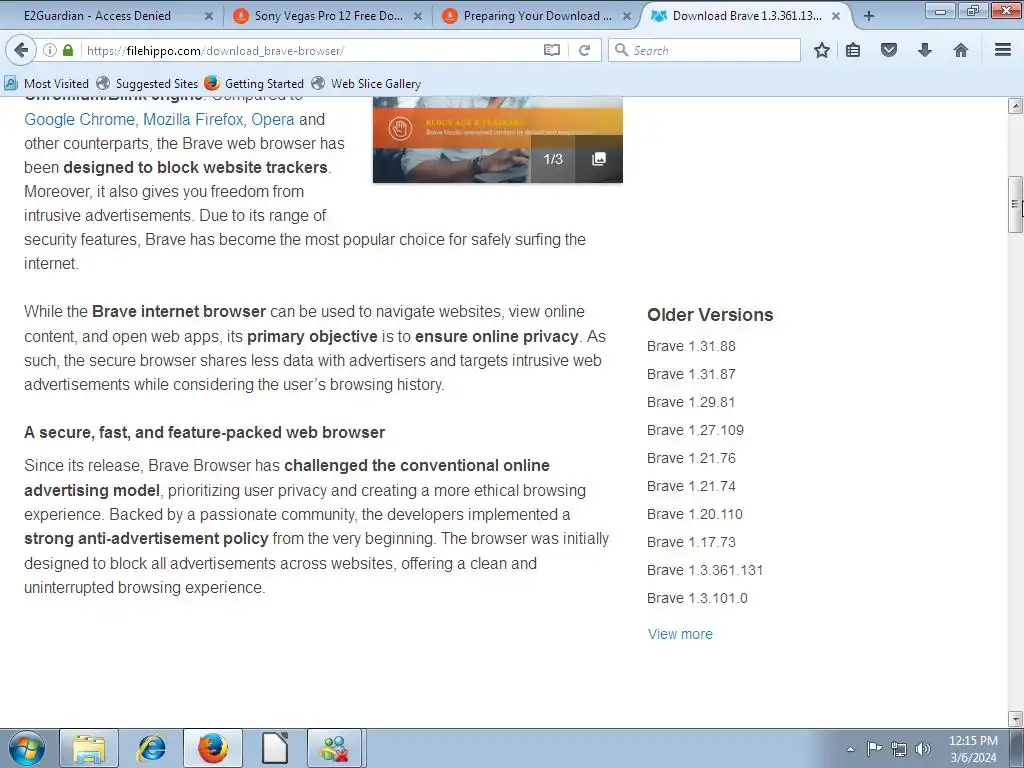The height and width of the screenshot is (768, 1024).
Task: Focus the Search box in toolbar
Action: pos(705,50)
